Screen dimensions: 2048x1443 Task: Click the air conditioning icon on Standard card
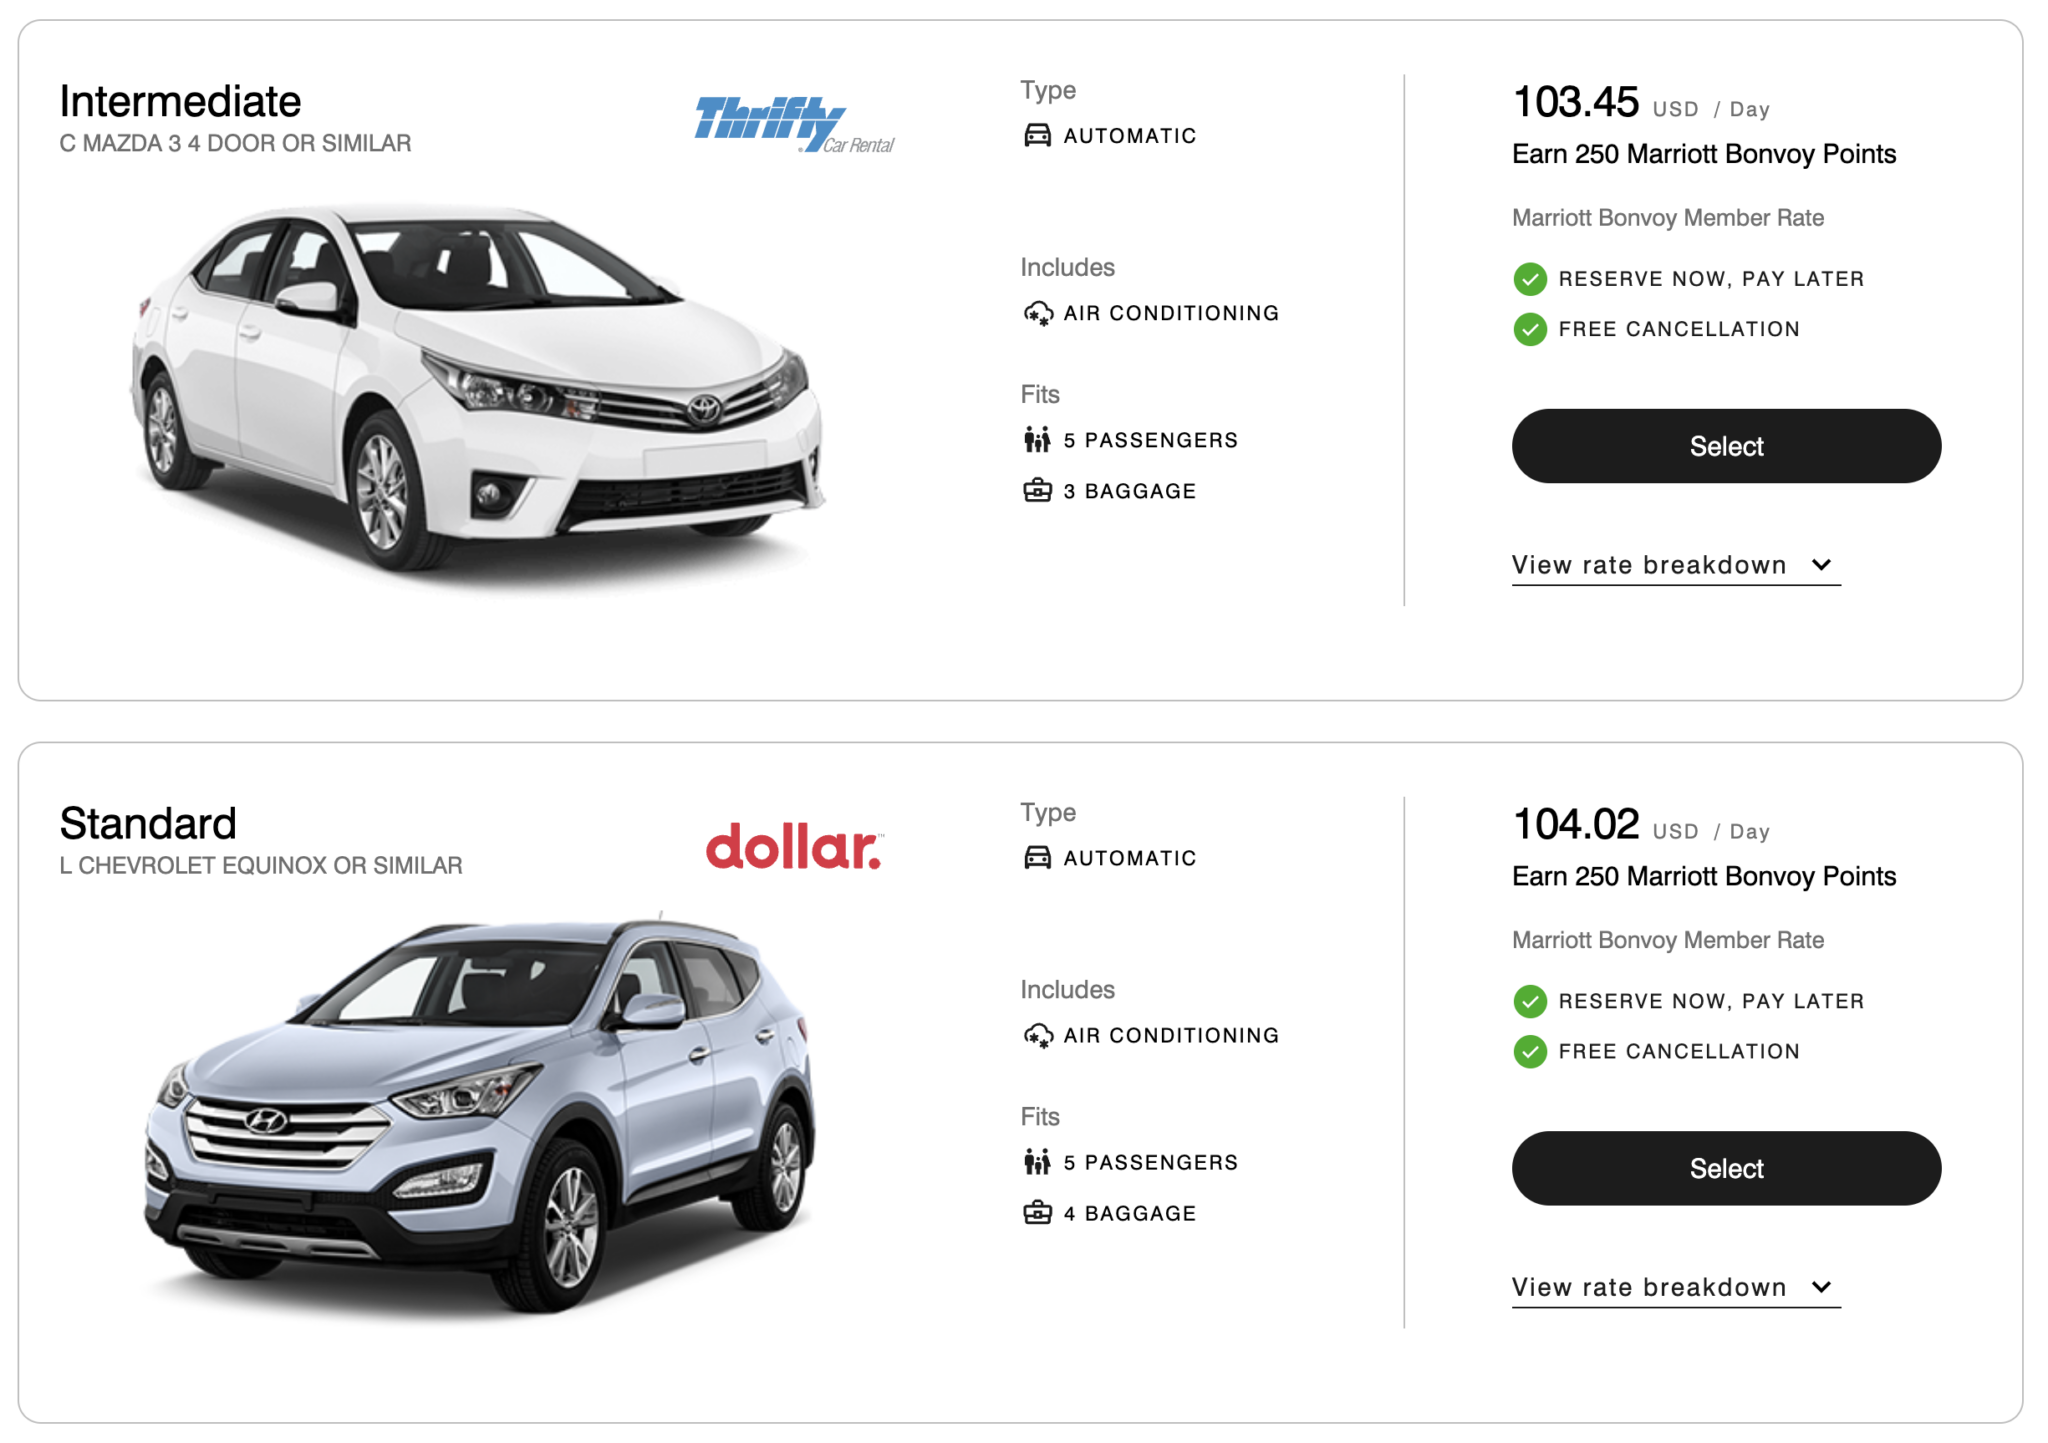click(1037, 1035)
